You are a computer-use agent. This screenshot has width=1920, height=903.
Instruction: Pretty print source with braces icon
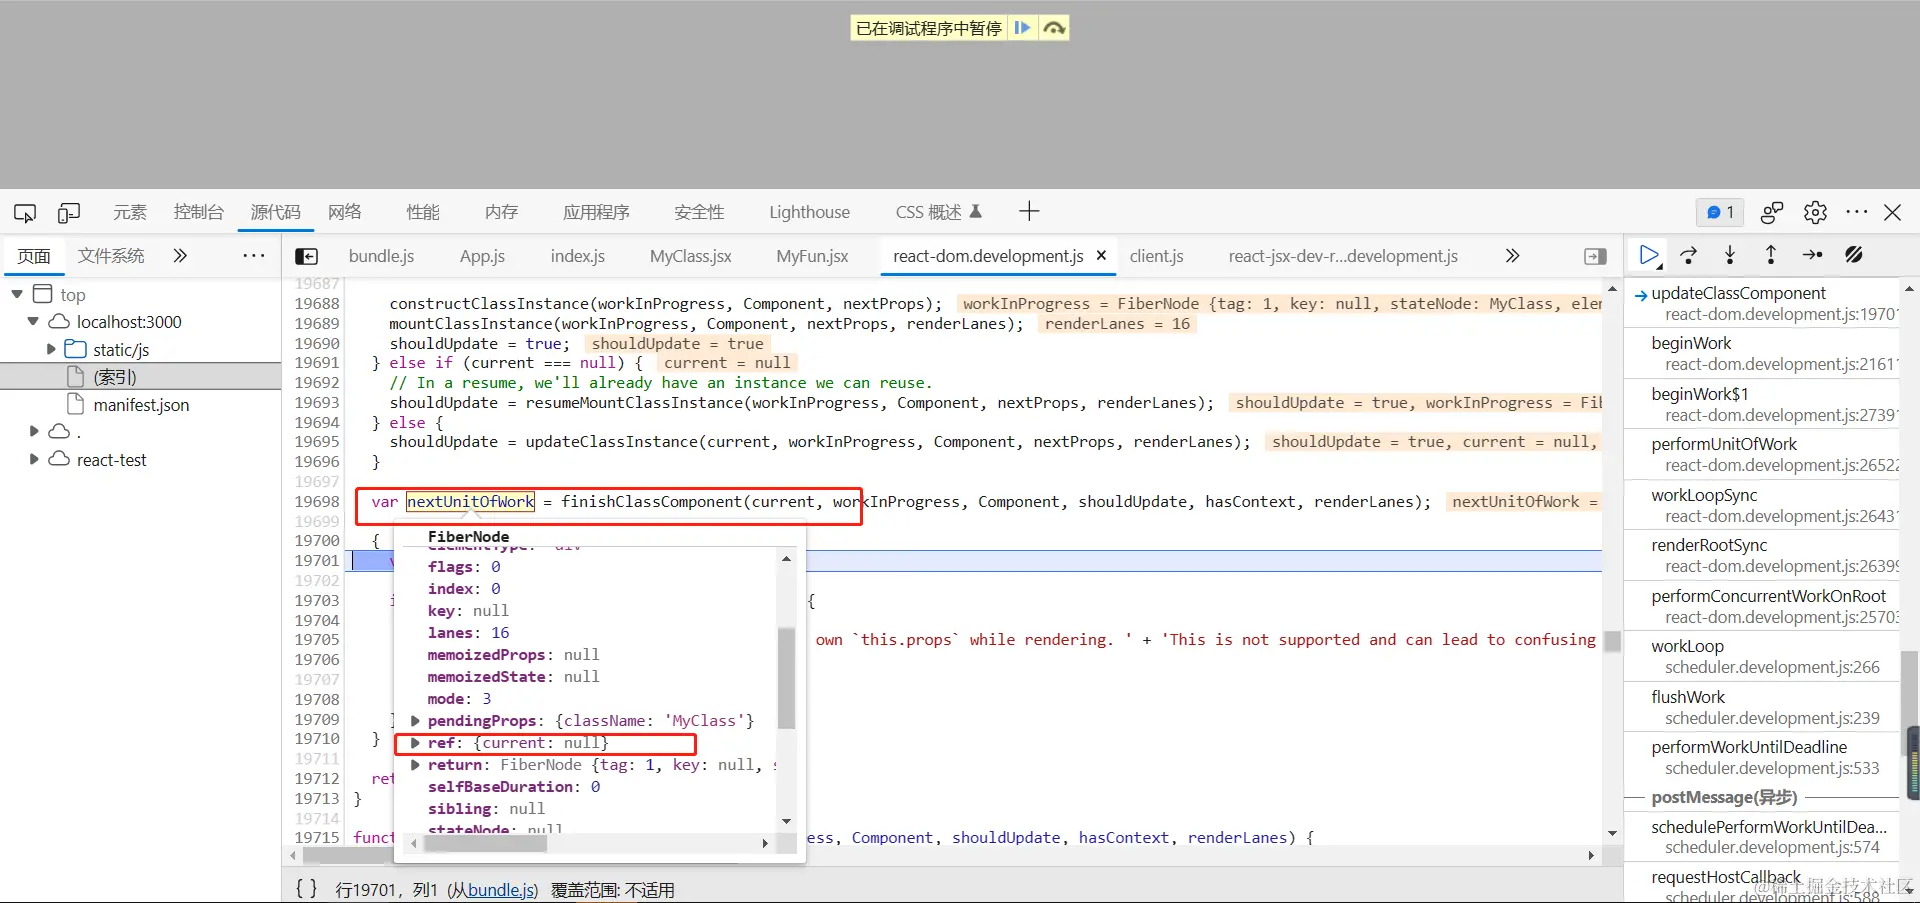point(307,889)
